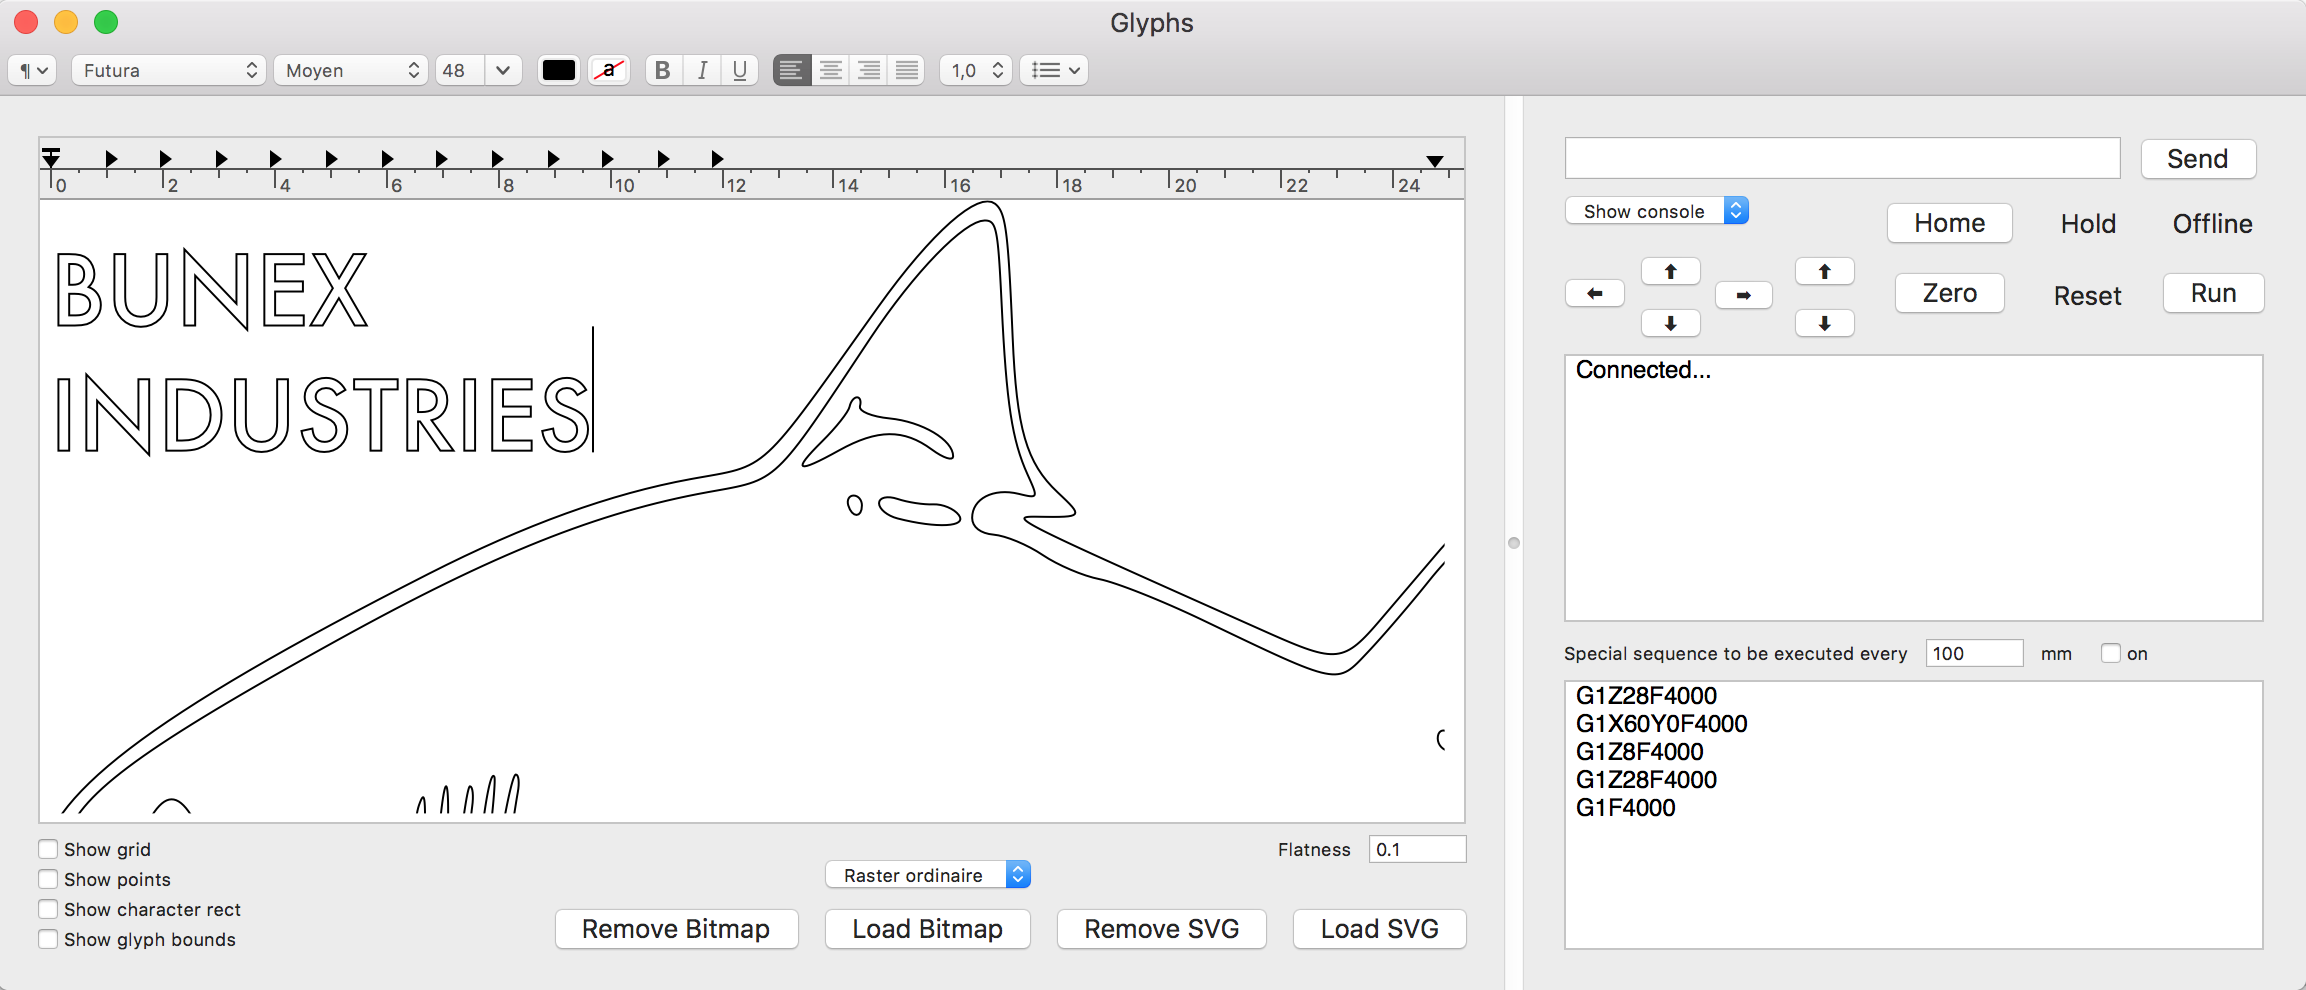Apply underline to text
The width and height of the screenshot is (2306, 990).
click(739, 70)
